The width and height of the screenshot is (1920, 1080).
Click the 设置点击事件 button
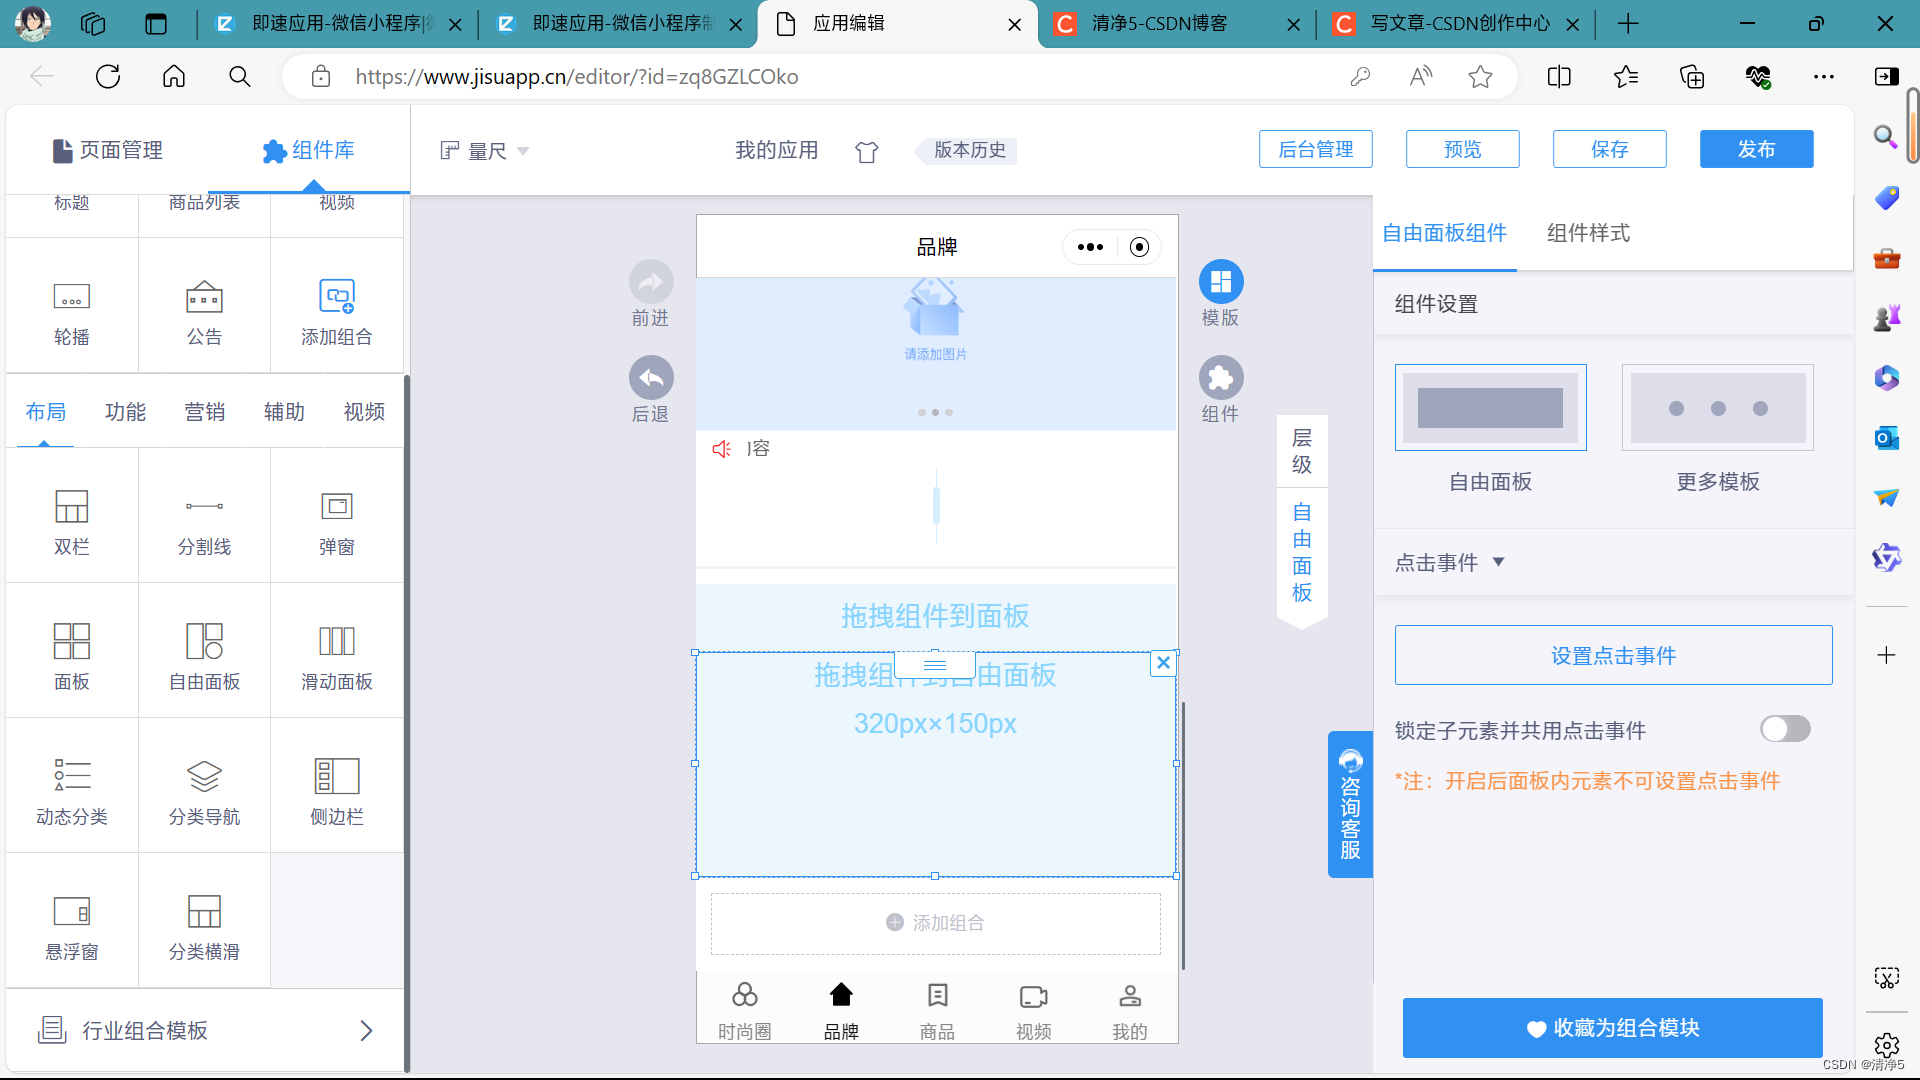[x=1613, y=655]
